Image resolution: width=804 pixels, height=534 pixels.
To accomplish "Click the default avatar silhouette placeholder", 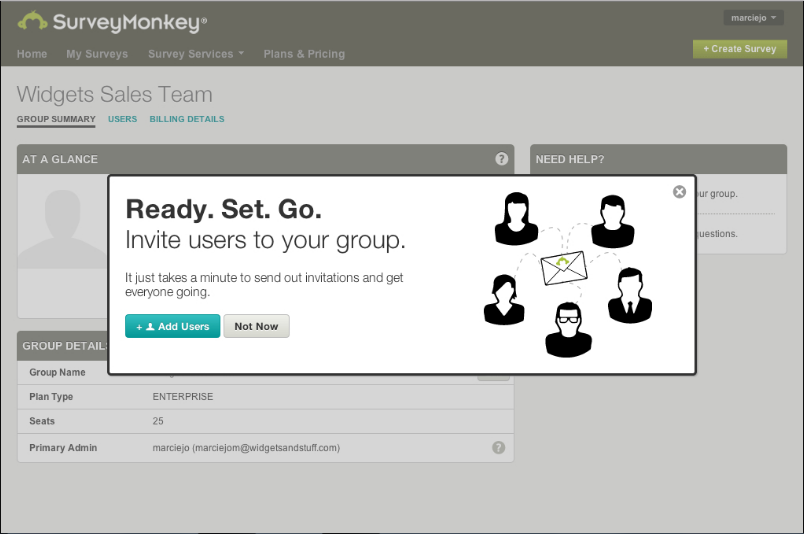I will (x=63, y=229).
